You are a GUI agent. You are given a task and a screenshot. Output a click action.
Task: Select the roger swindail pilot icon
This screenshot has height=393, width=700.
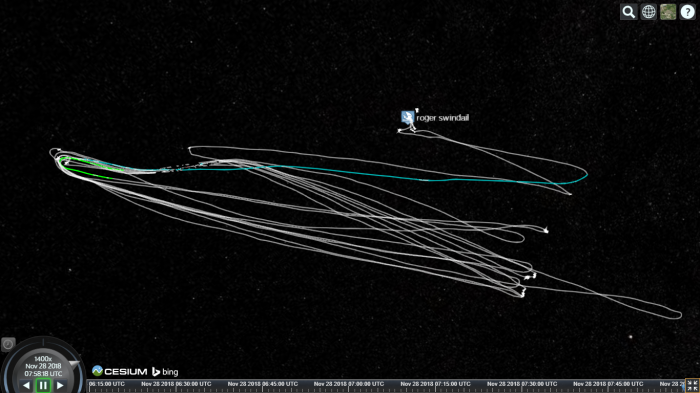pos(407,117)
